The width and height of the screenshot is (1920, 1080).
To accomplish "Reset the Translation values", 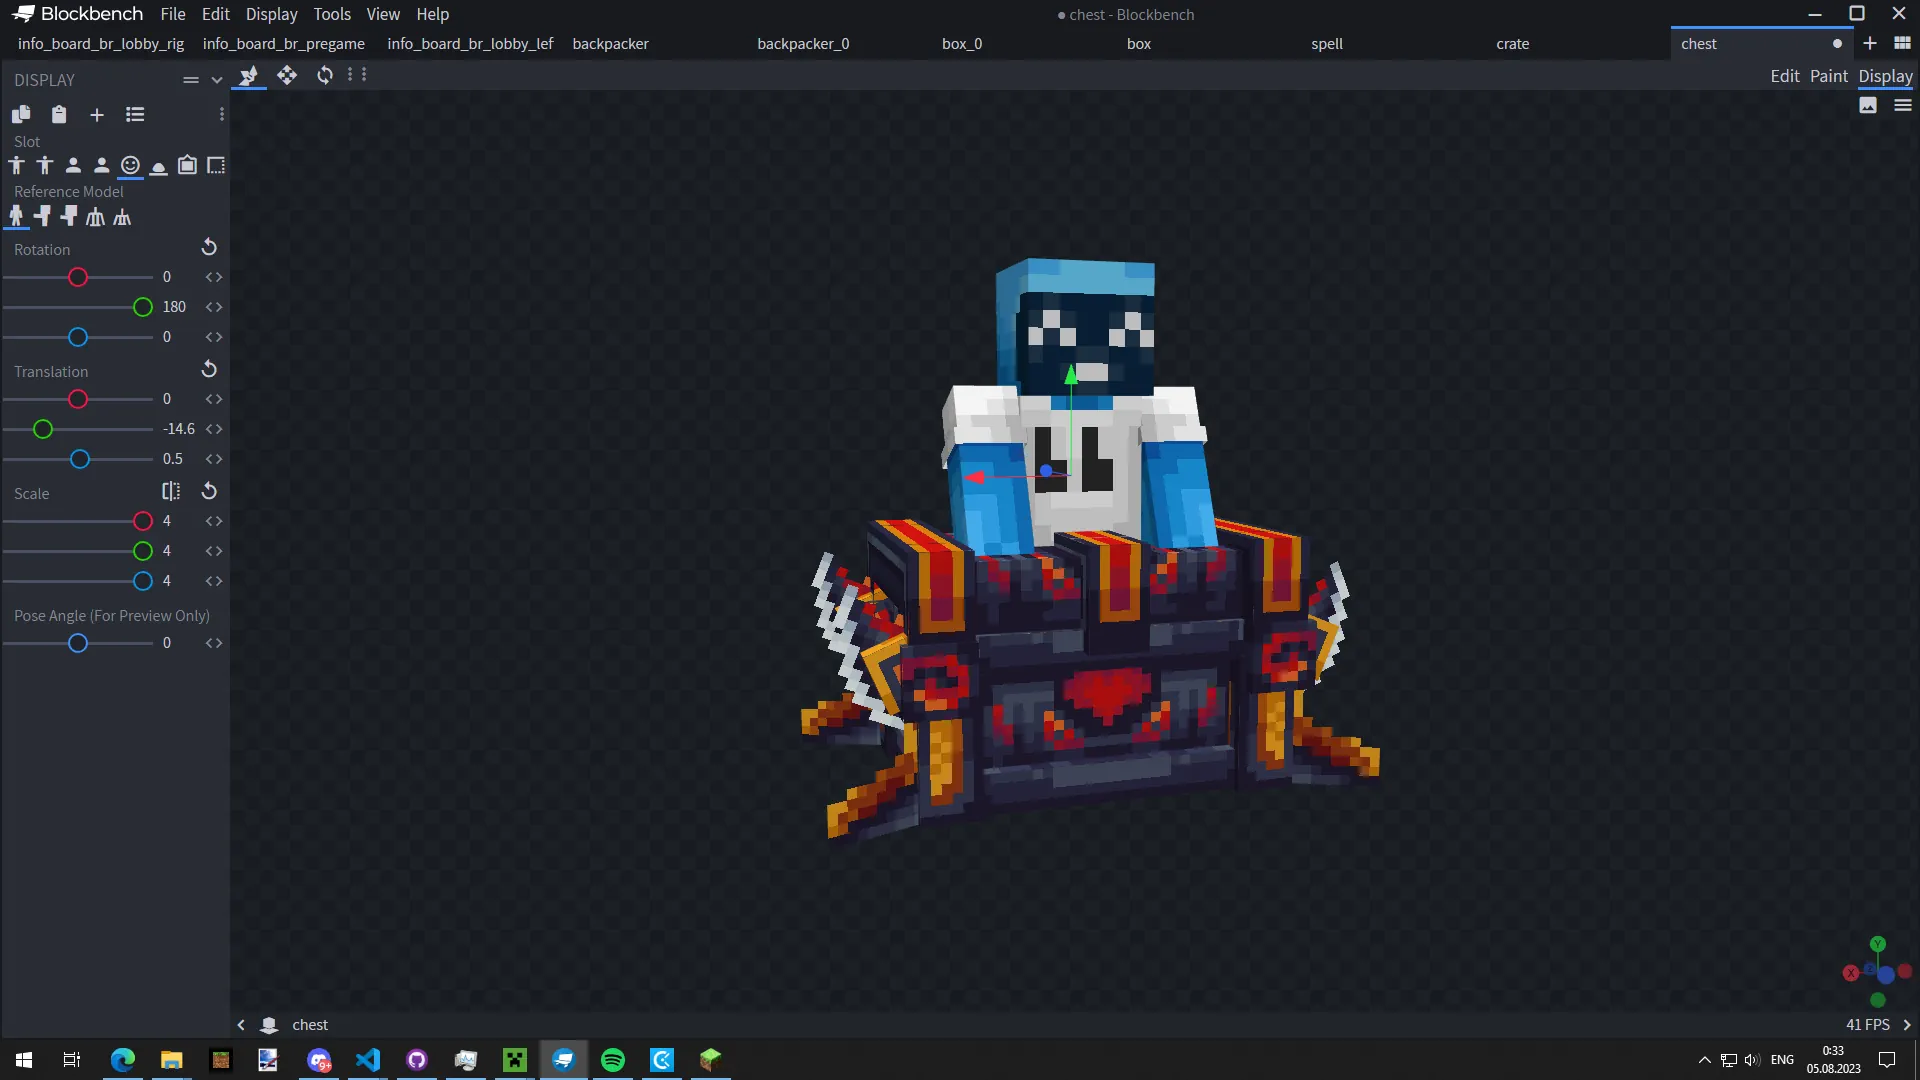I will coord(209,369).
